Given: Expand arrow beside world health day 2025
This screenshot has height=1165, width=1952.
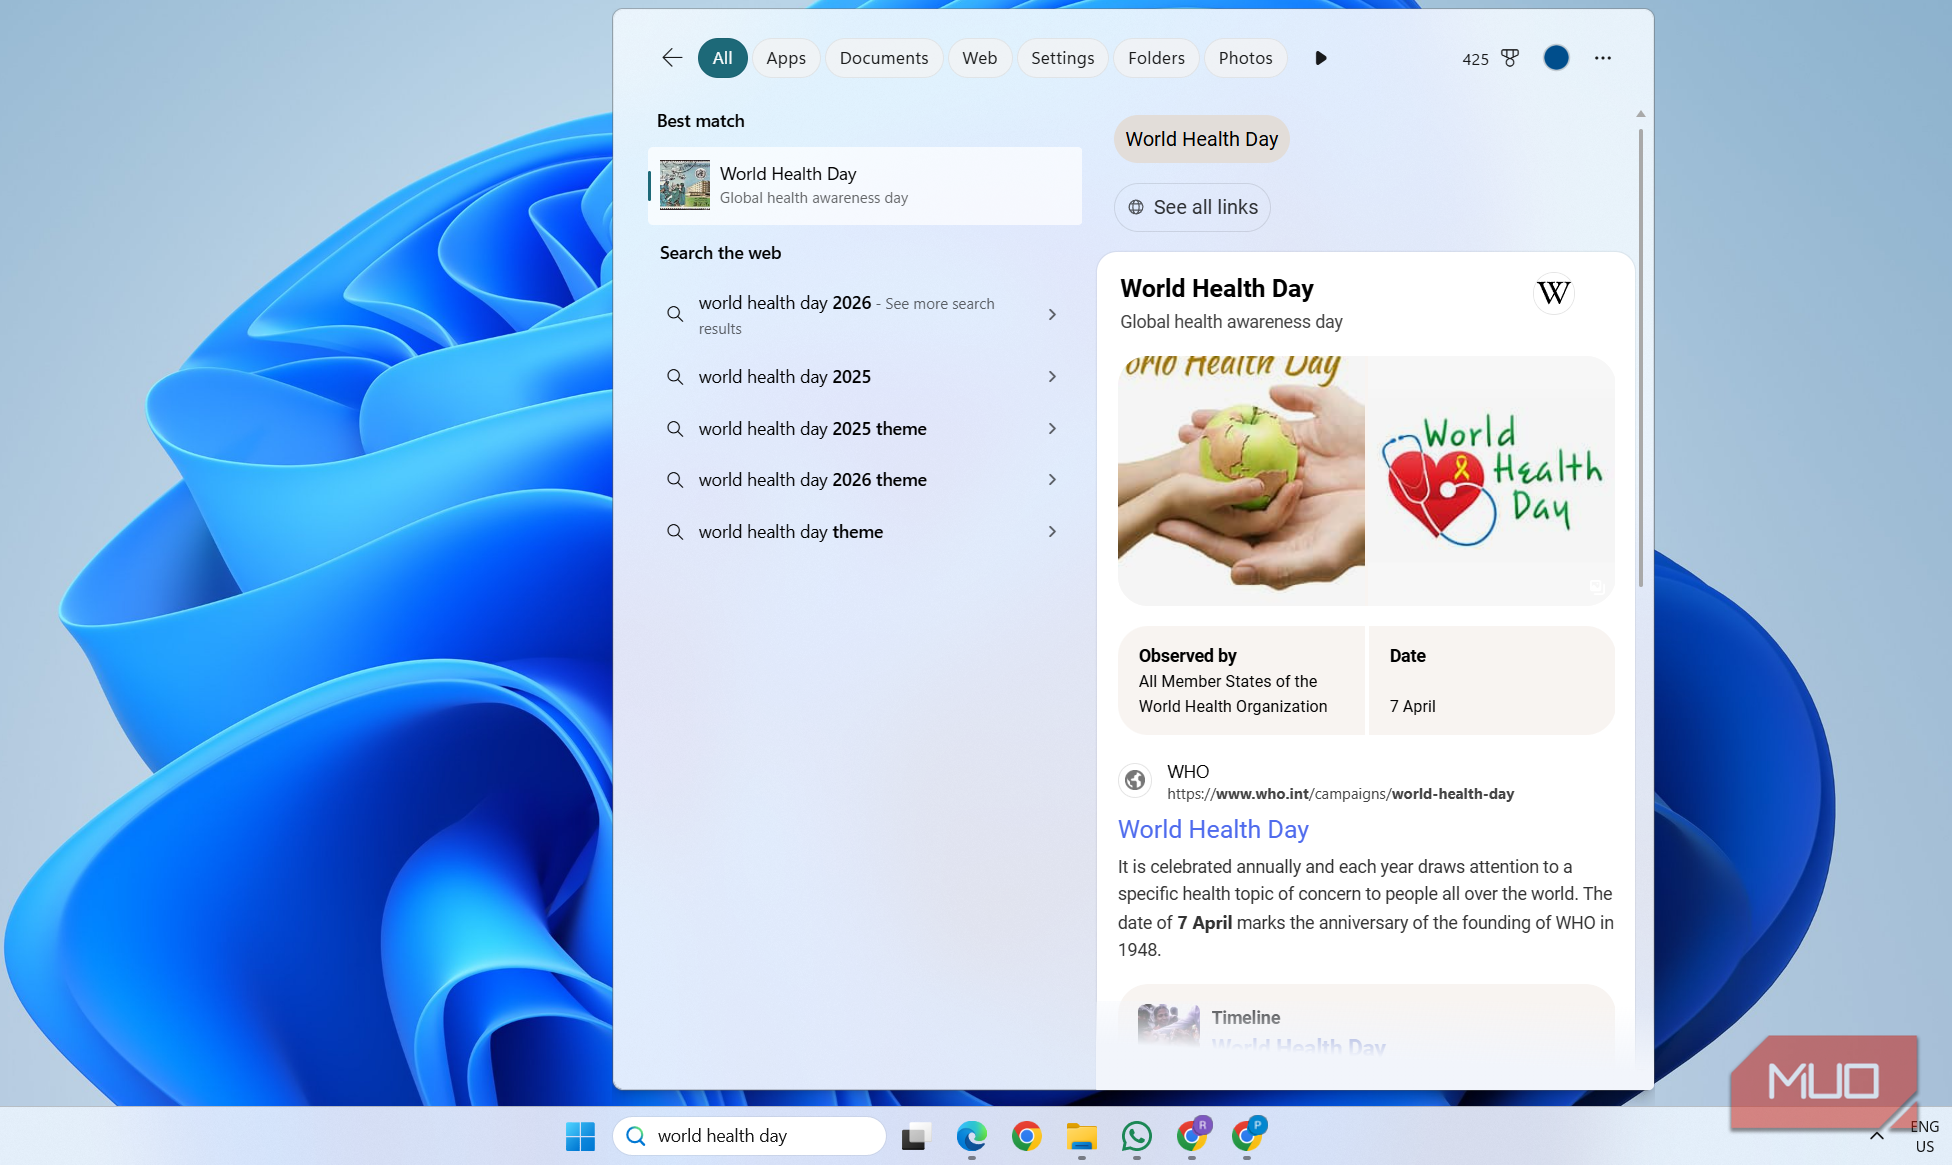Looking at the screenshot, I should (1052, 377).
